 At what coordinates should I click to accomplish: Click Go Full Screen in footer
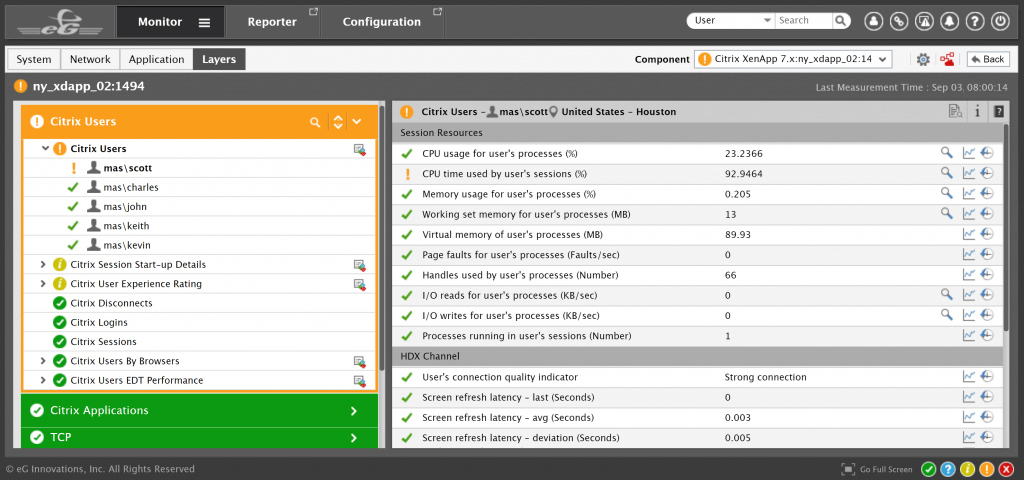pos(877,469)
